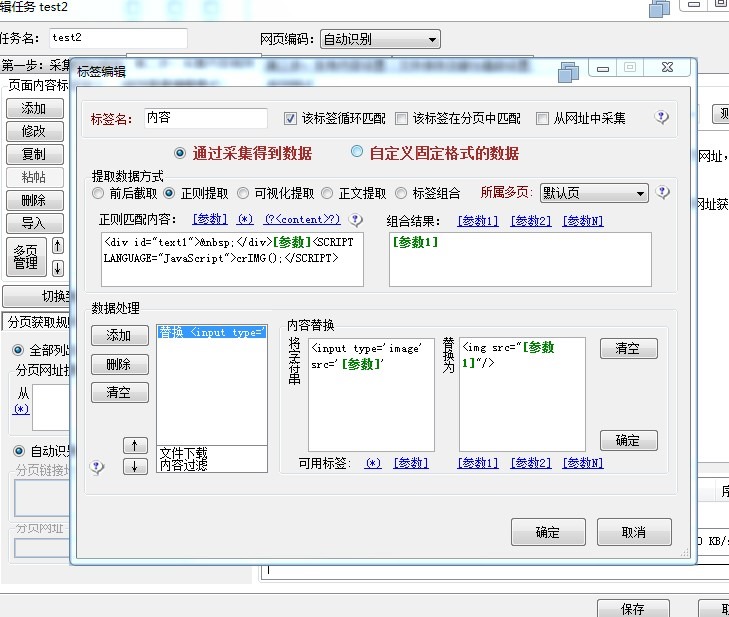Click 导入 button in background window
Image resolution: width=729 pixels, height=617 pixels.
click(35, 223)
